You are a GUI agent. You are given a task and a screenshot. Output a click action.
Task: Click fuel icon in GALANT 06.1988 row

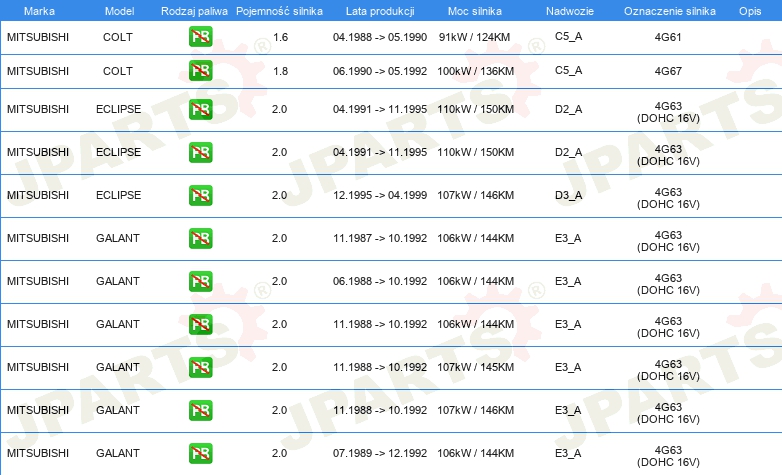pos(200,281)
